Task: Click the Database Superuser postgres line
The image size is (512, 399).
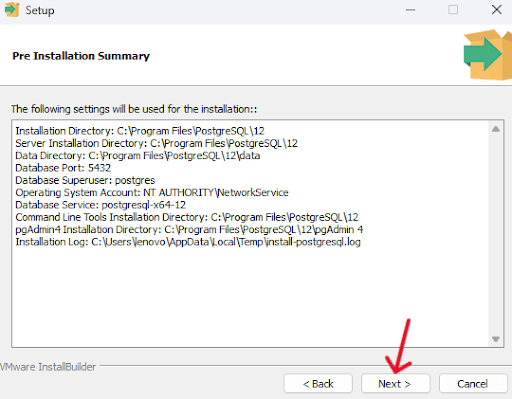Action: click(85, 180)
